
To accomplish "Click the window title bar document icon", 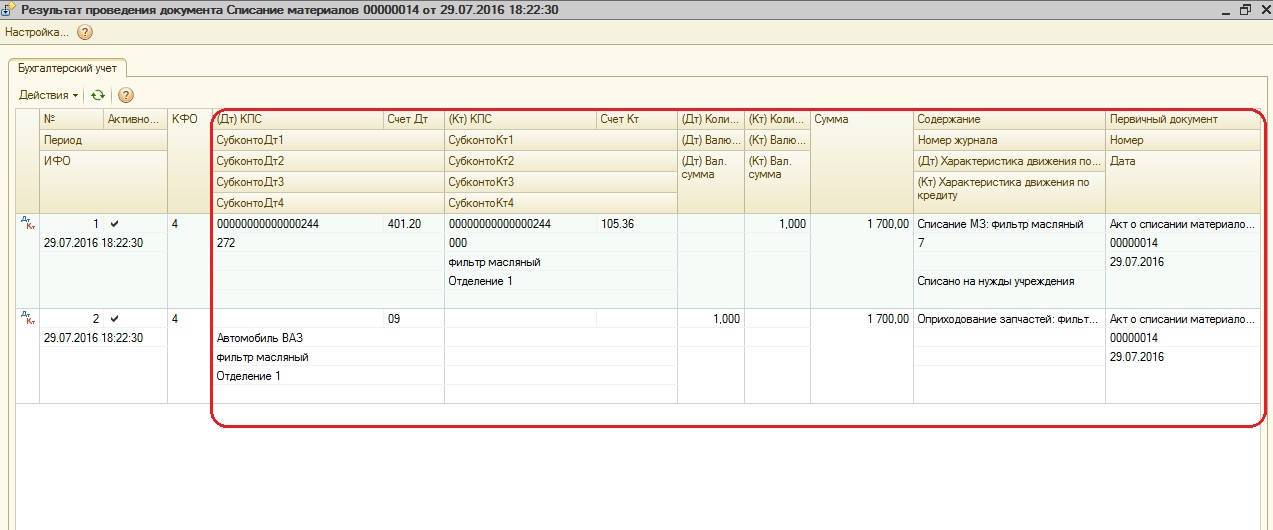I will click(9, 9).
